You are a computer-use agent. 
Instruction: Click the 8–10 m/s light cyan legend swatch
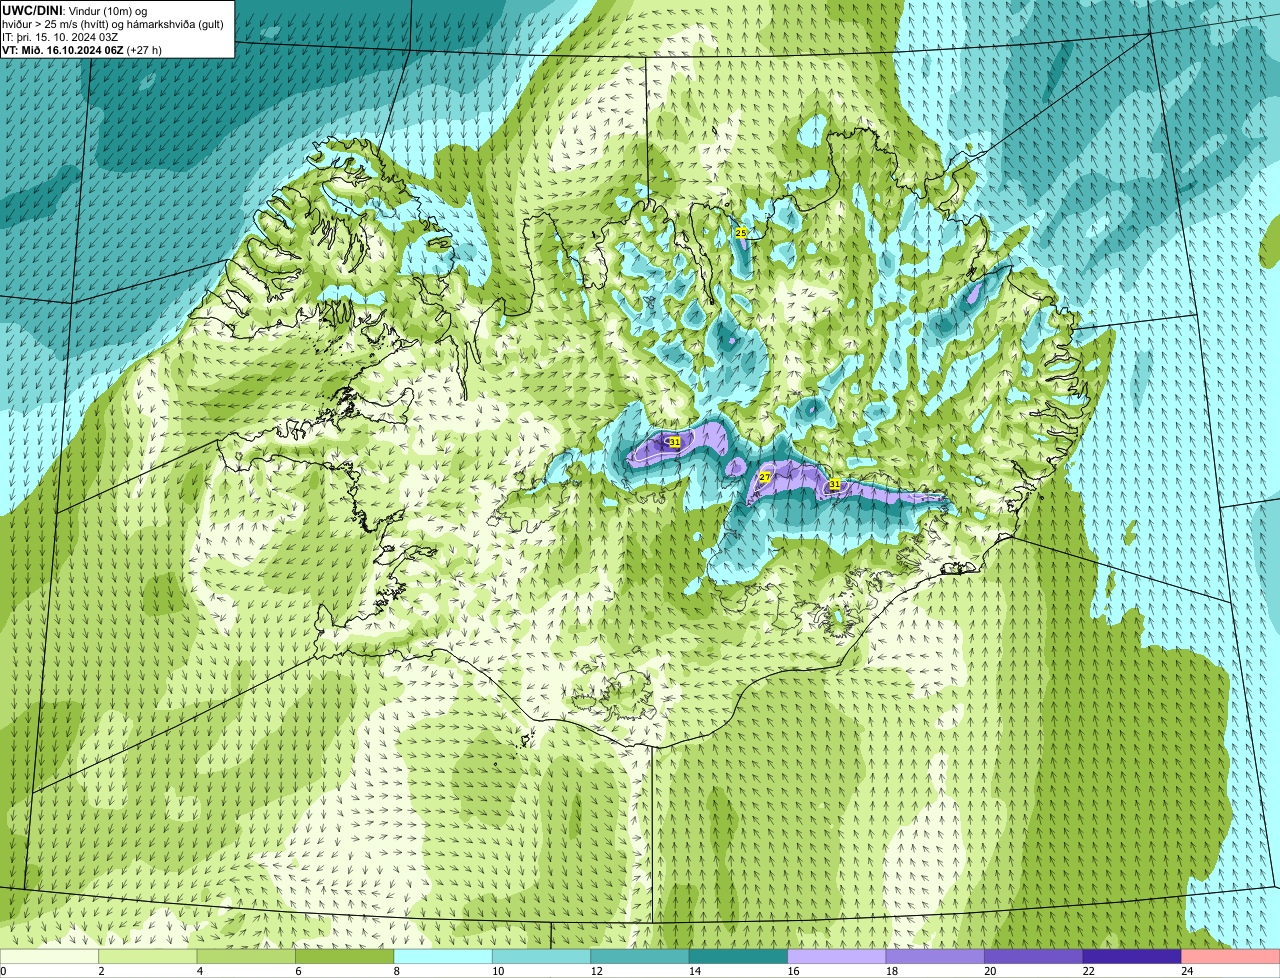click(443, 956)
